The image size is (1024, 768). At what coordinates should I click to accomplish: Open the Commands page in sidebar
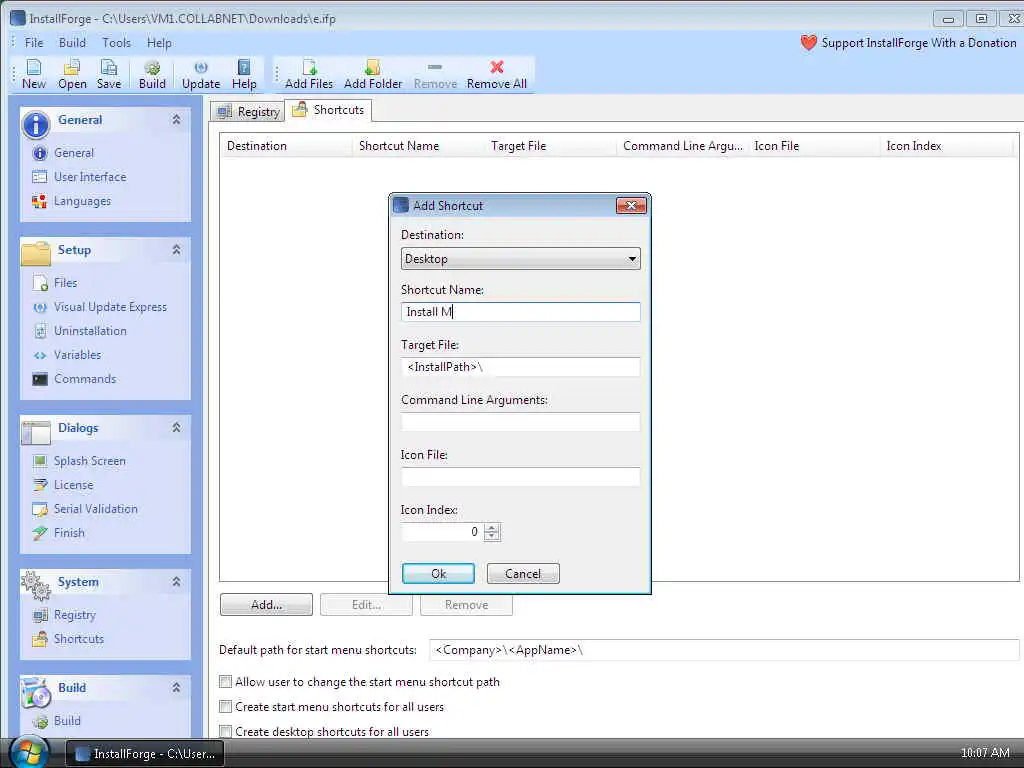(x=74, y=379)
